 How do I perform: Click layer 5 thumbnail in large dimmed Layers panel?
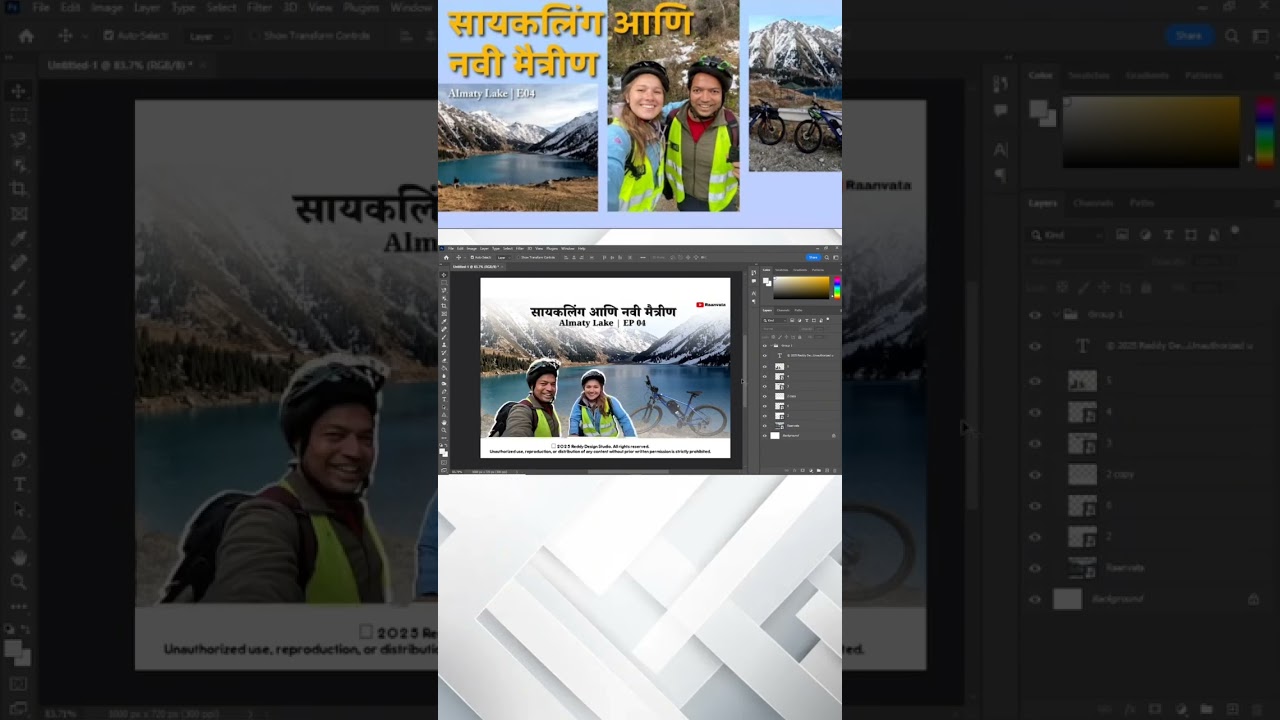click(1082, 380)
